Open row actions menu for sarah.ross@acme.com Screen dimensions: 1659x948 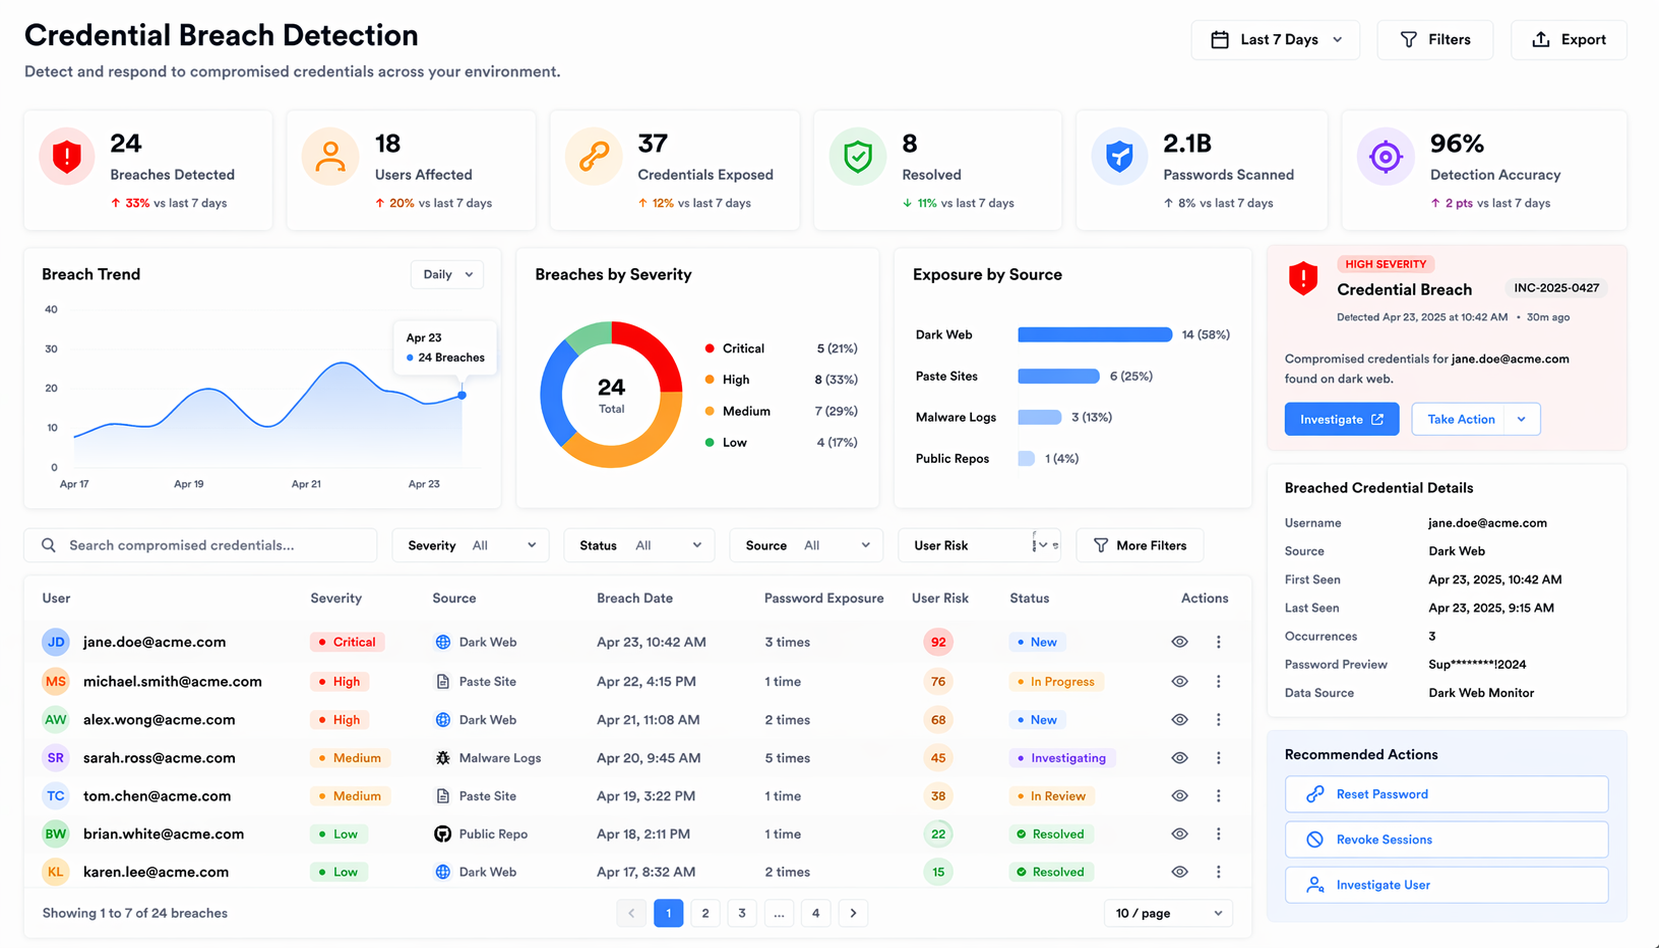tap(1218, 758)
